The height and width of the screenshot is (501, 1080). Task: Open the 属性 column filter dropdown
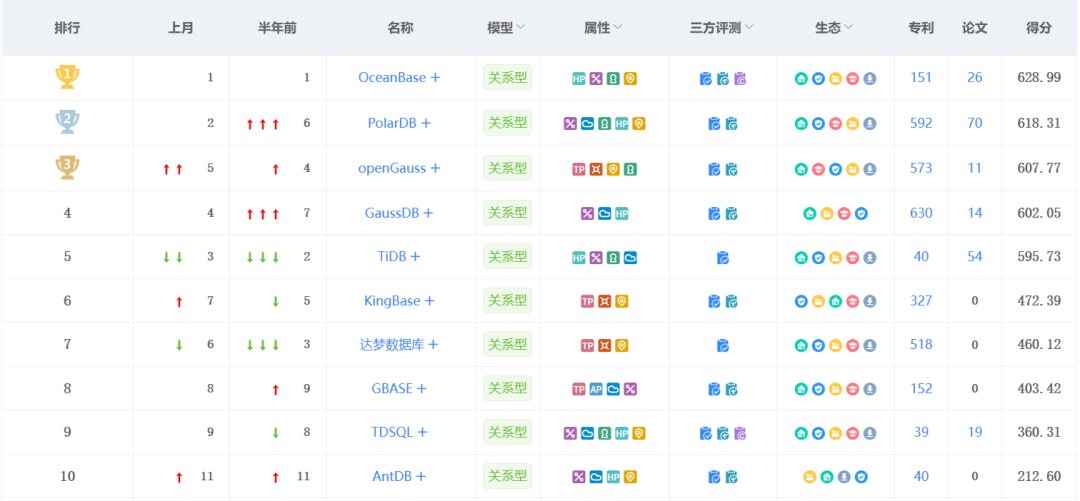(618, 28)
